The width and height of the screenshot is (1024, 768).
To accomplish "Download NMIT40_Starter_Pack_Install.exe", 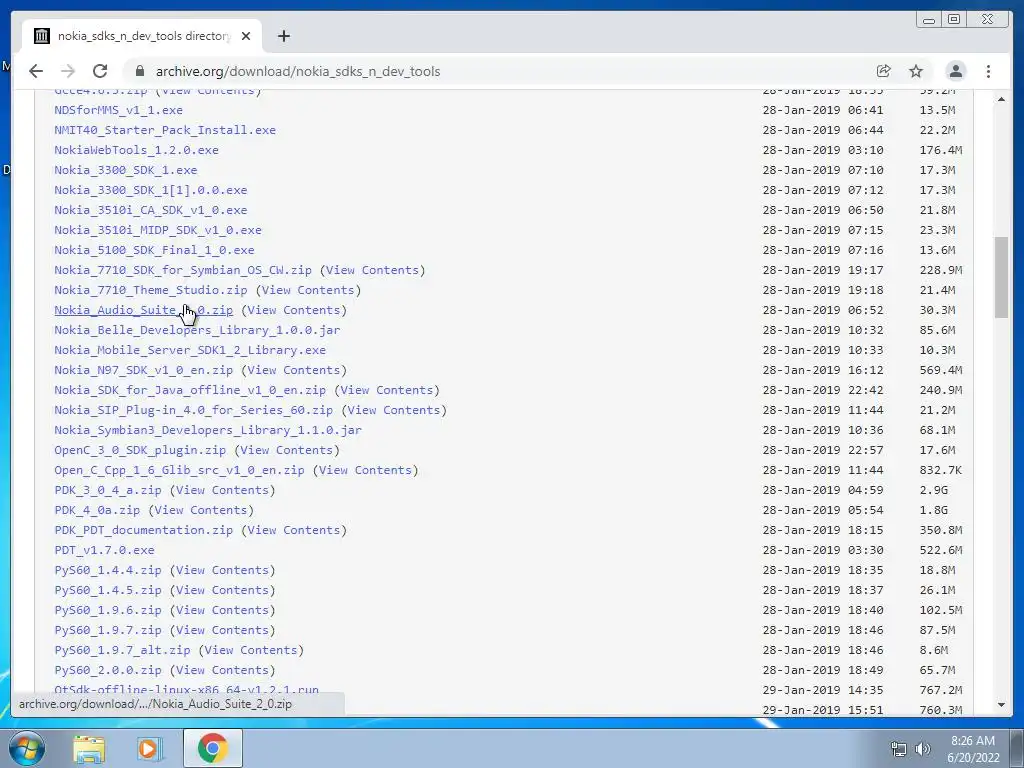I will 165,130.
